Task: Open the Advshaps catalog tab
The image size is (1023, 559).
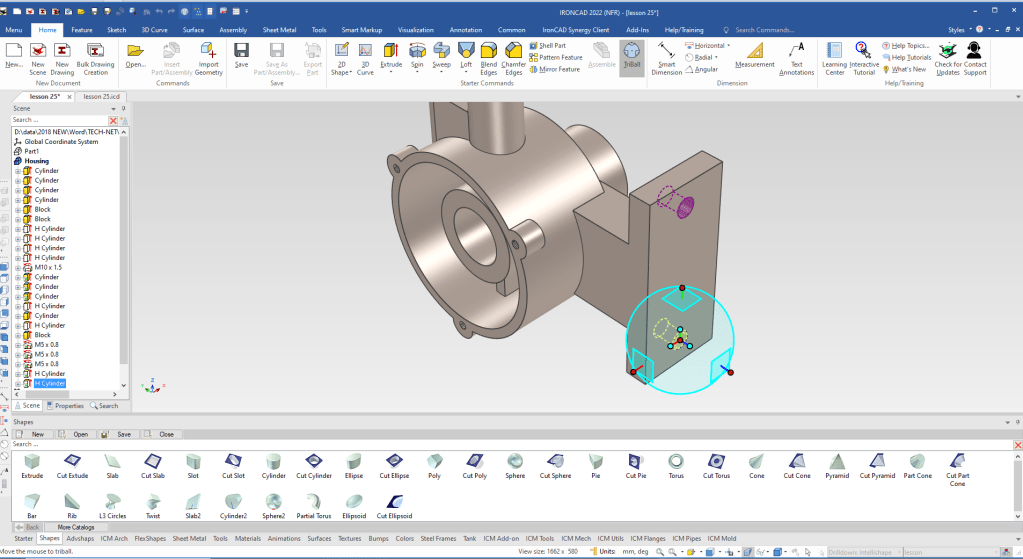Action: tap(80, 538)
